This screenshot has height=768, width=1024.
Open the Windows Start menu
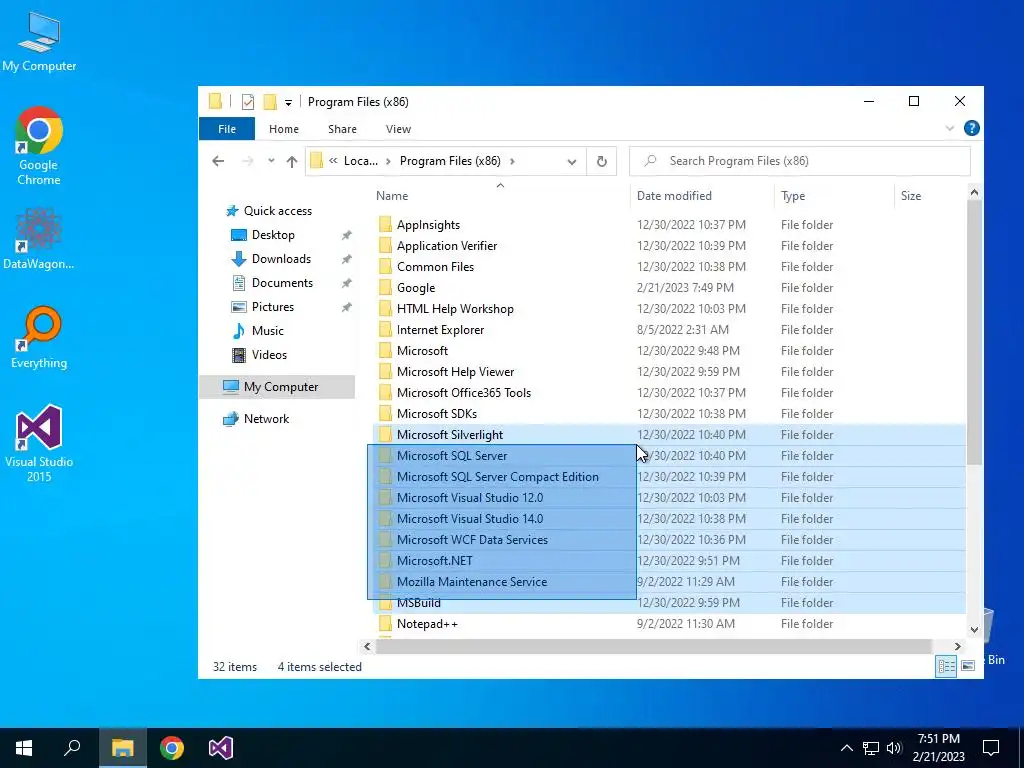click(24, 748)
